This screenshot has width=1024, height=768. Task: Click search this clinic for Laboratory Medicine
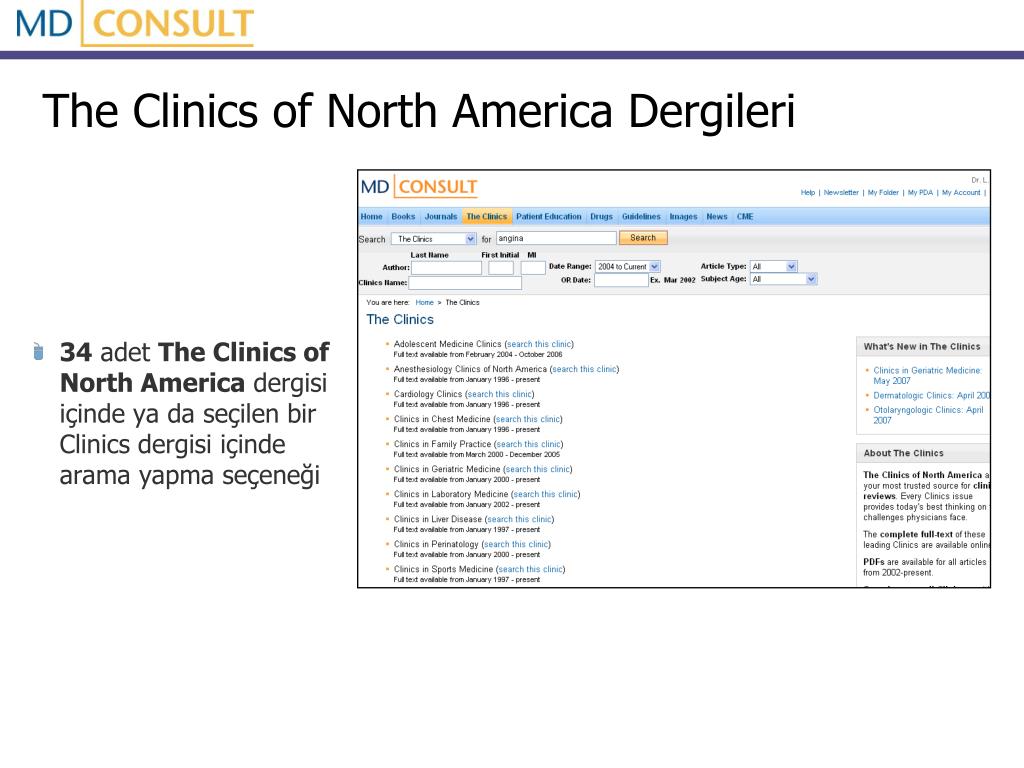[545, 494]
